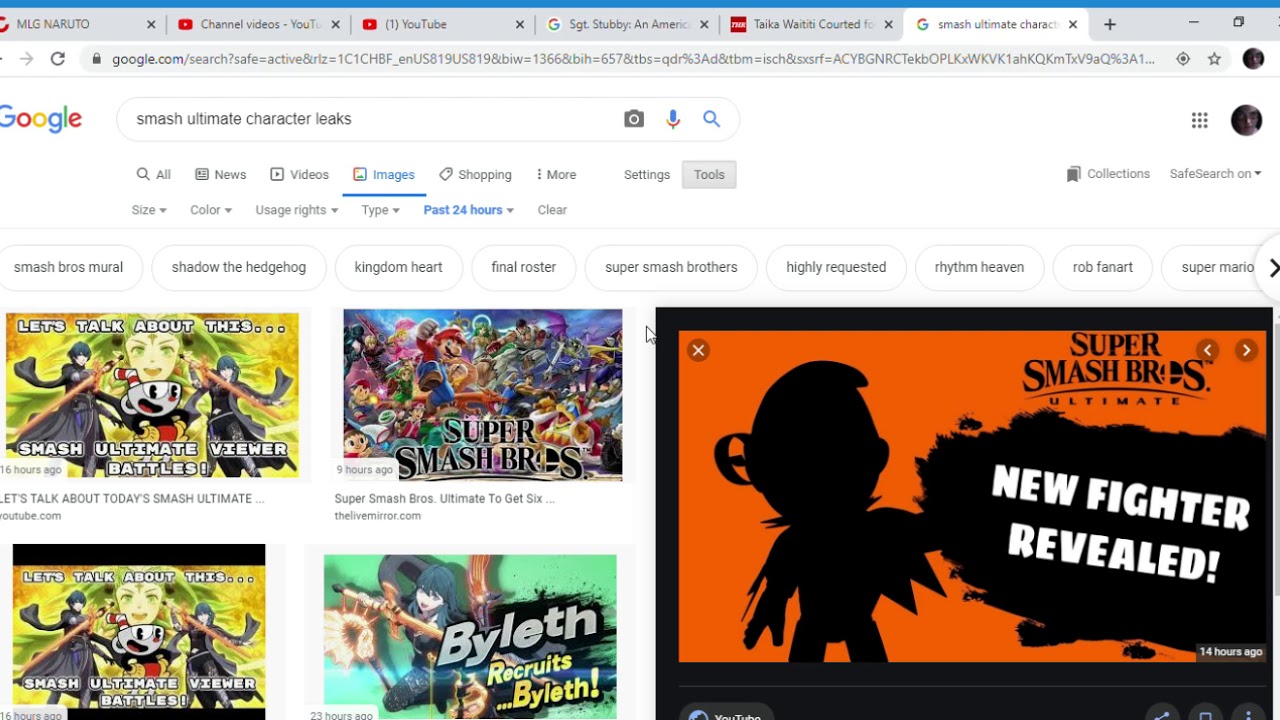Screen dimensions: 1280x720
Task: Select the kingdom heart chip
Action: tap(398, 267)
